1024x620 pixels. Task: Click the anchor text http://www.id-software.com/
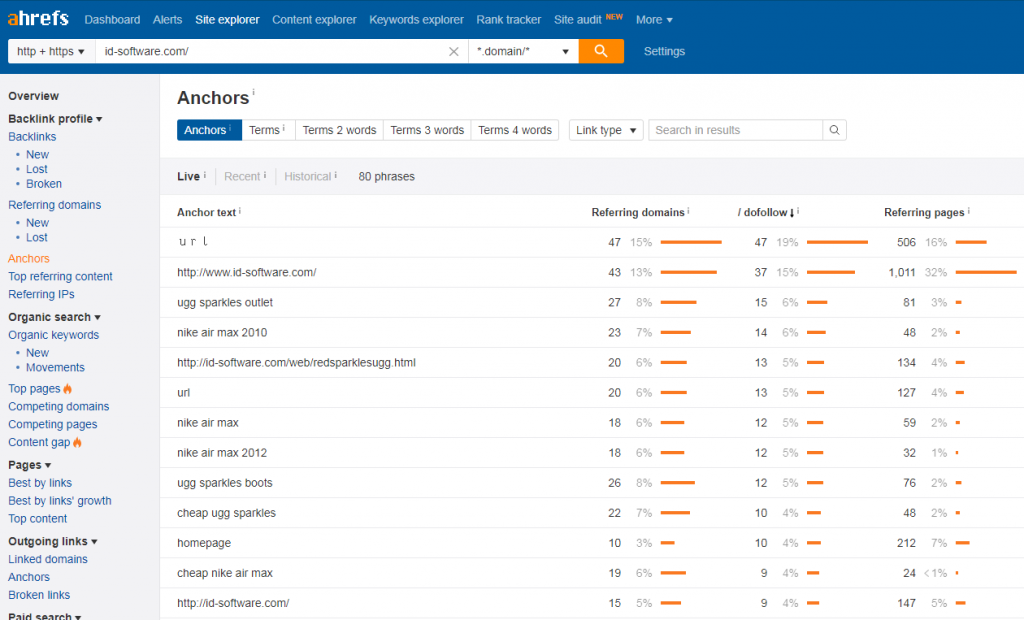click(246, 272)
